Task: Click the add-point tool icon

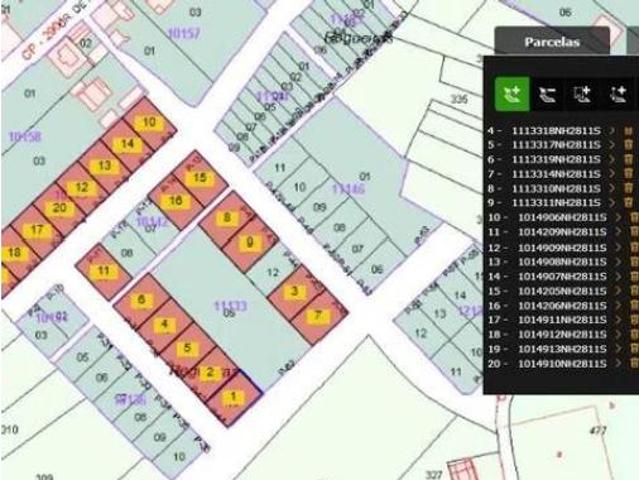Action: [618, 94]
